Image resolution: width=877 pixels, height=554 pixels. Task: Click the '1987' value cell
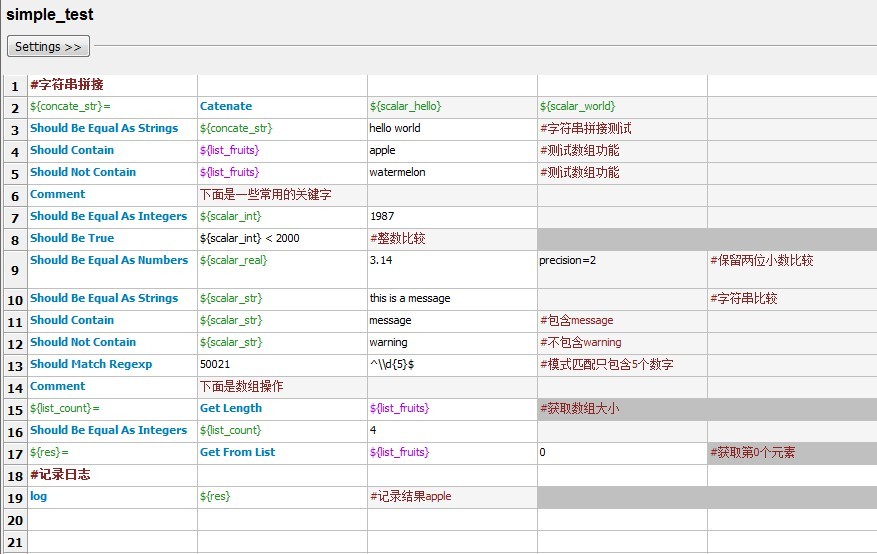tap(452, 217)
